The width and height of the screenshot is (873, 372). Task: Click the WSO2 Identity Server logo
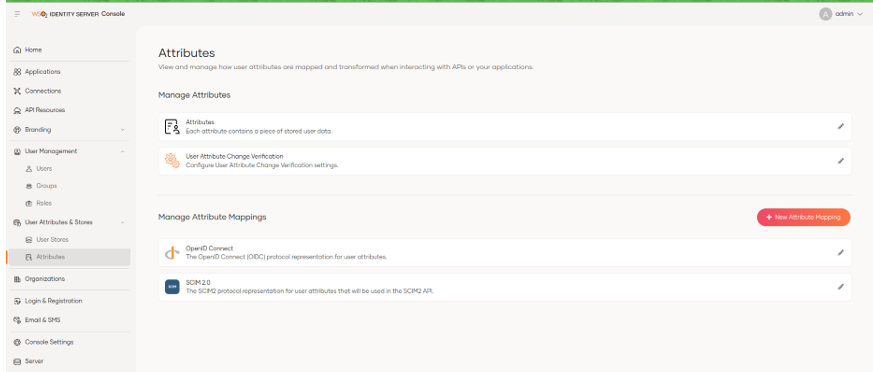(x=78, y=14)
